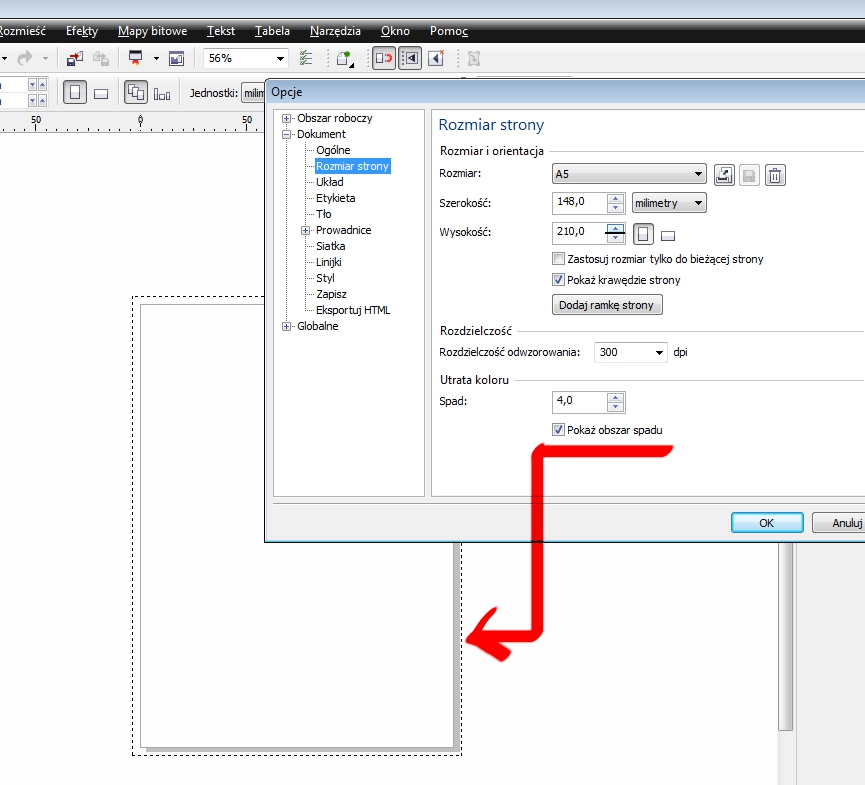
Task: Select portrait orientation in the Opcje dialog
Action: [x=645, y=235]
